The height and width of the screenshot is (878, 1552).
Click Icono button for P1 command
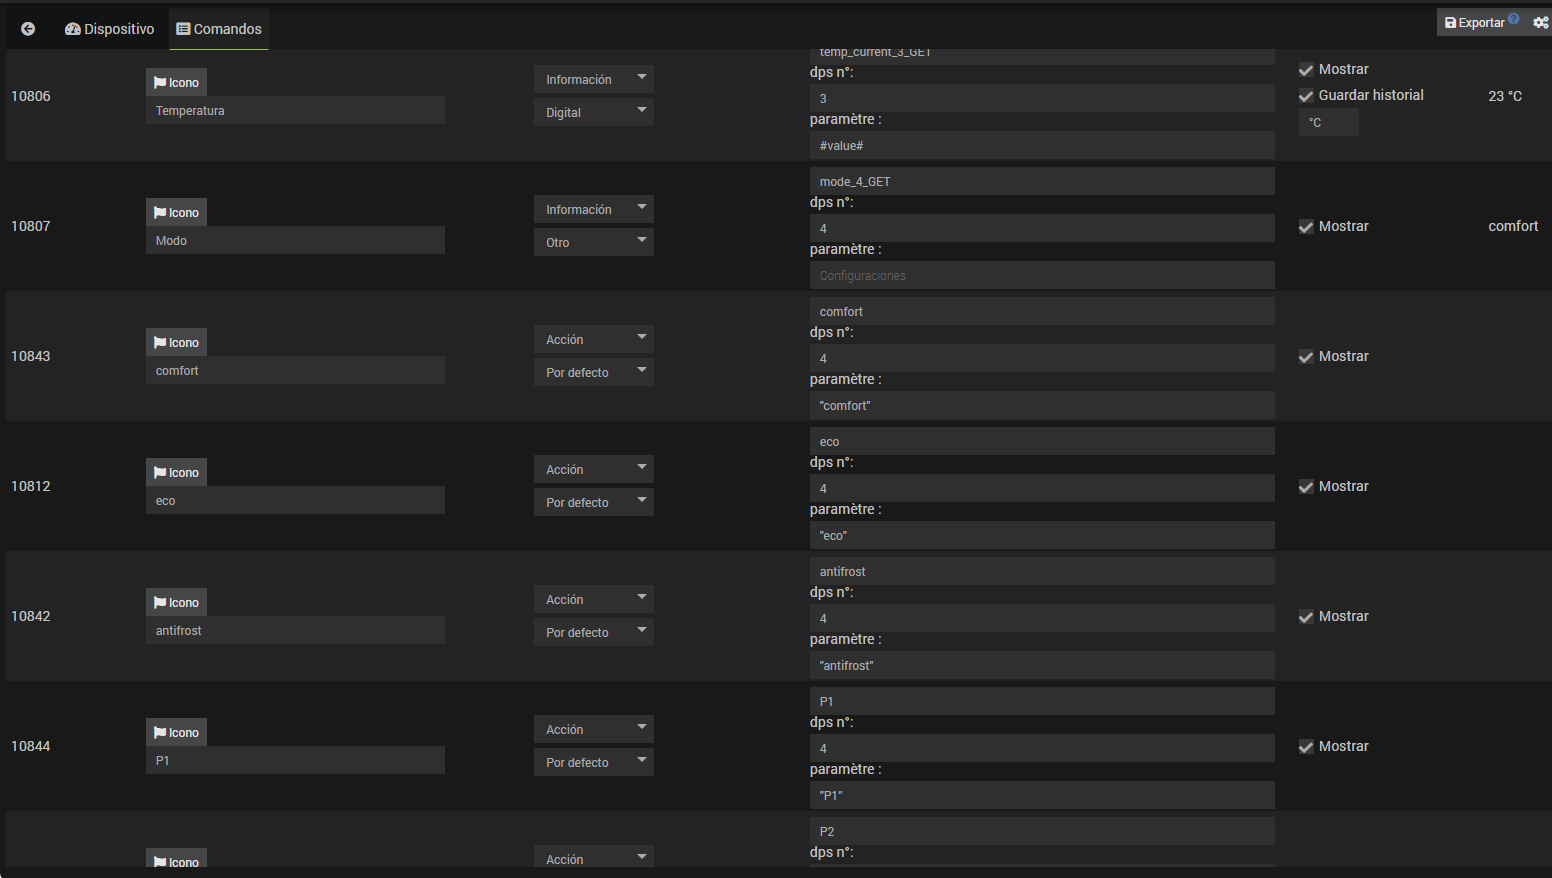[176, 733]
